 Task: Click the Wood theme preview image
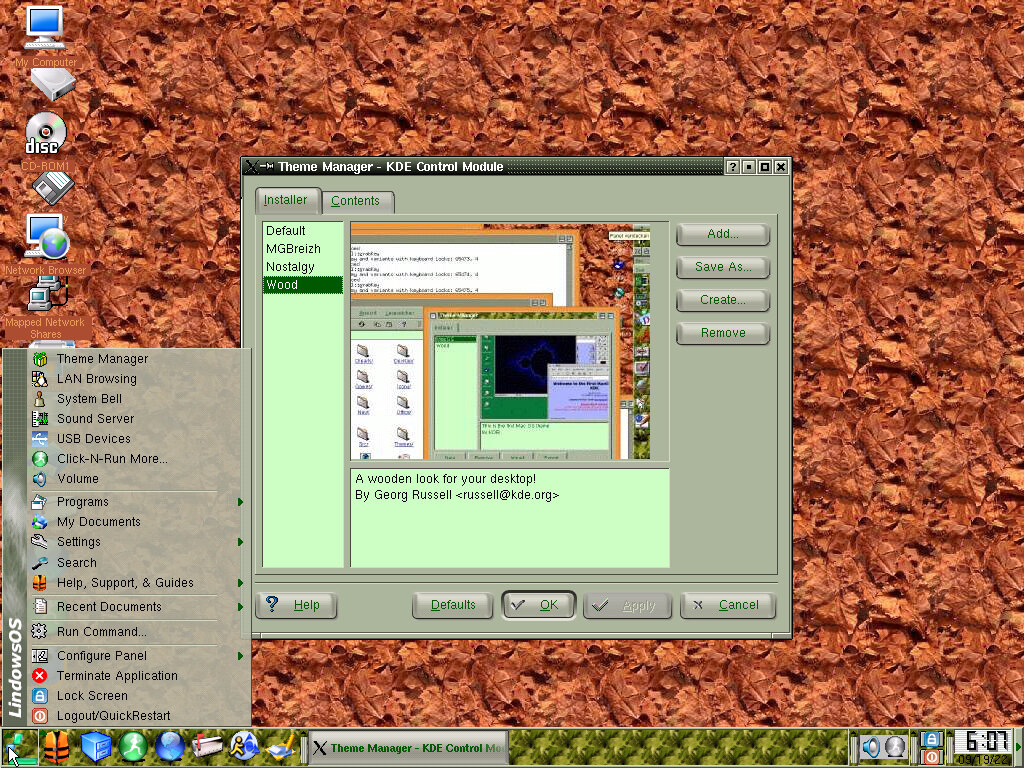pos(500,342)
